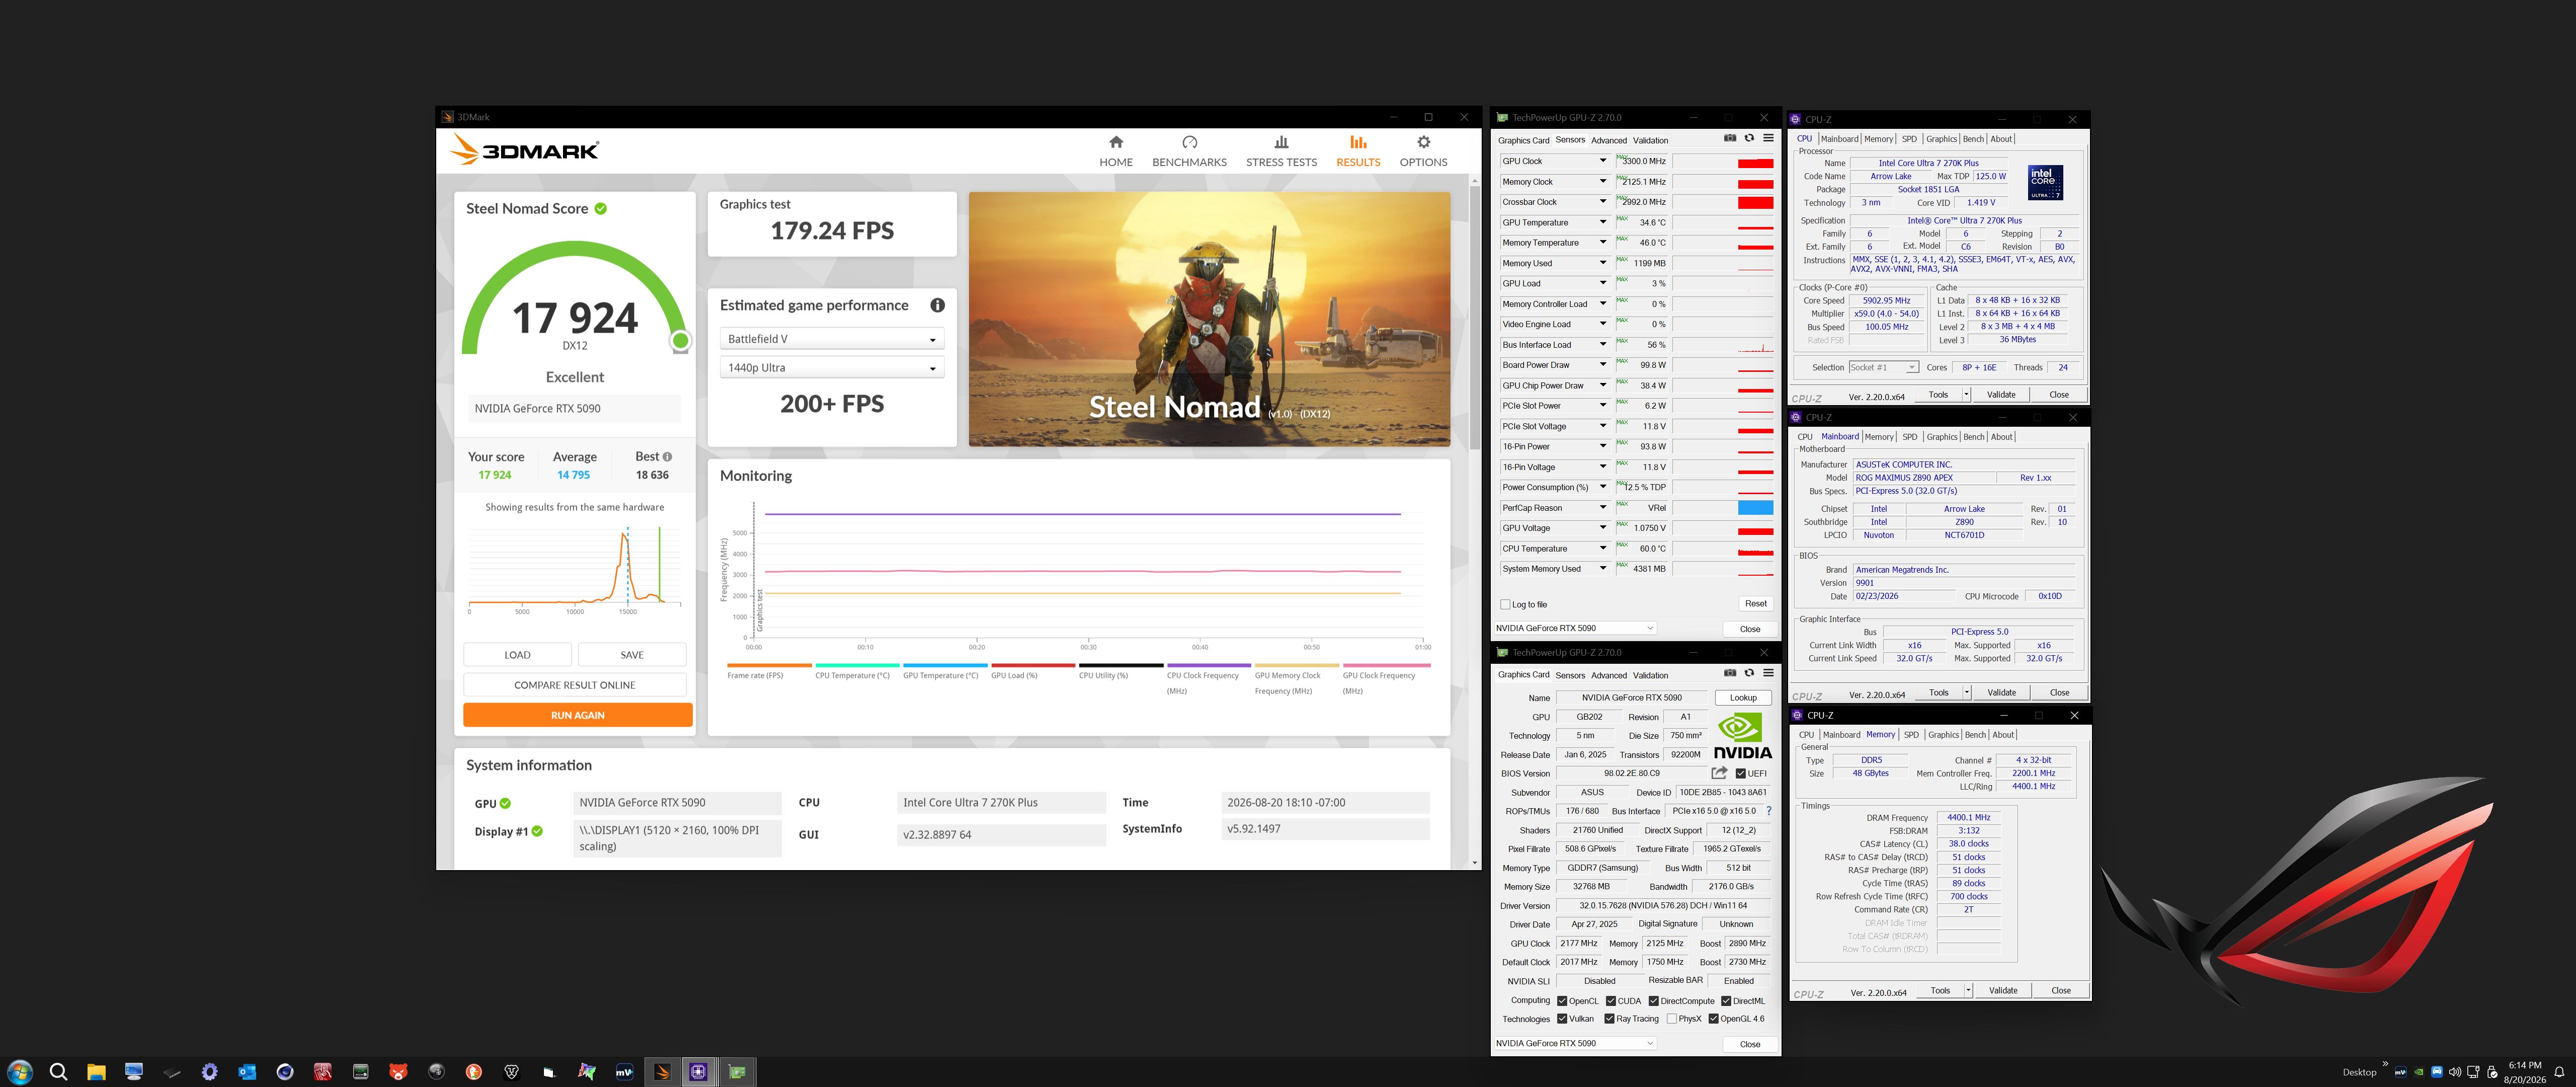This screenshot has width=2576, height=1087.
Task: Open hamburger menu in GPU-Z Graphics Card window
Action: coord(1768,673)
